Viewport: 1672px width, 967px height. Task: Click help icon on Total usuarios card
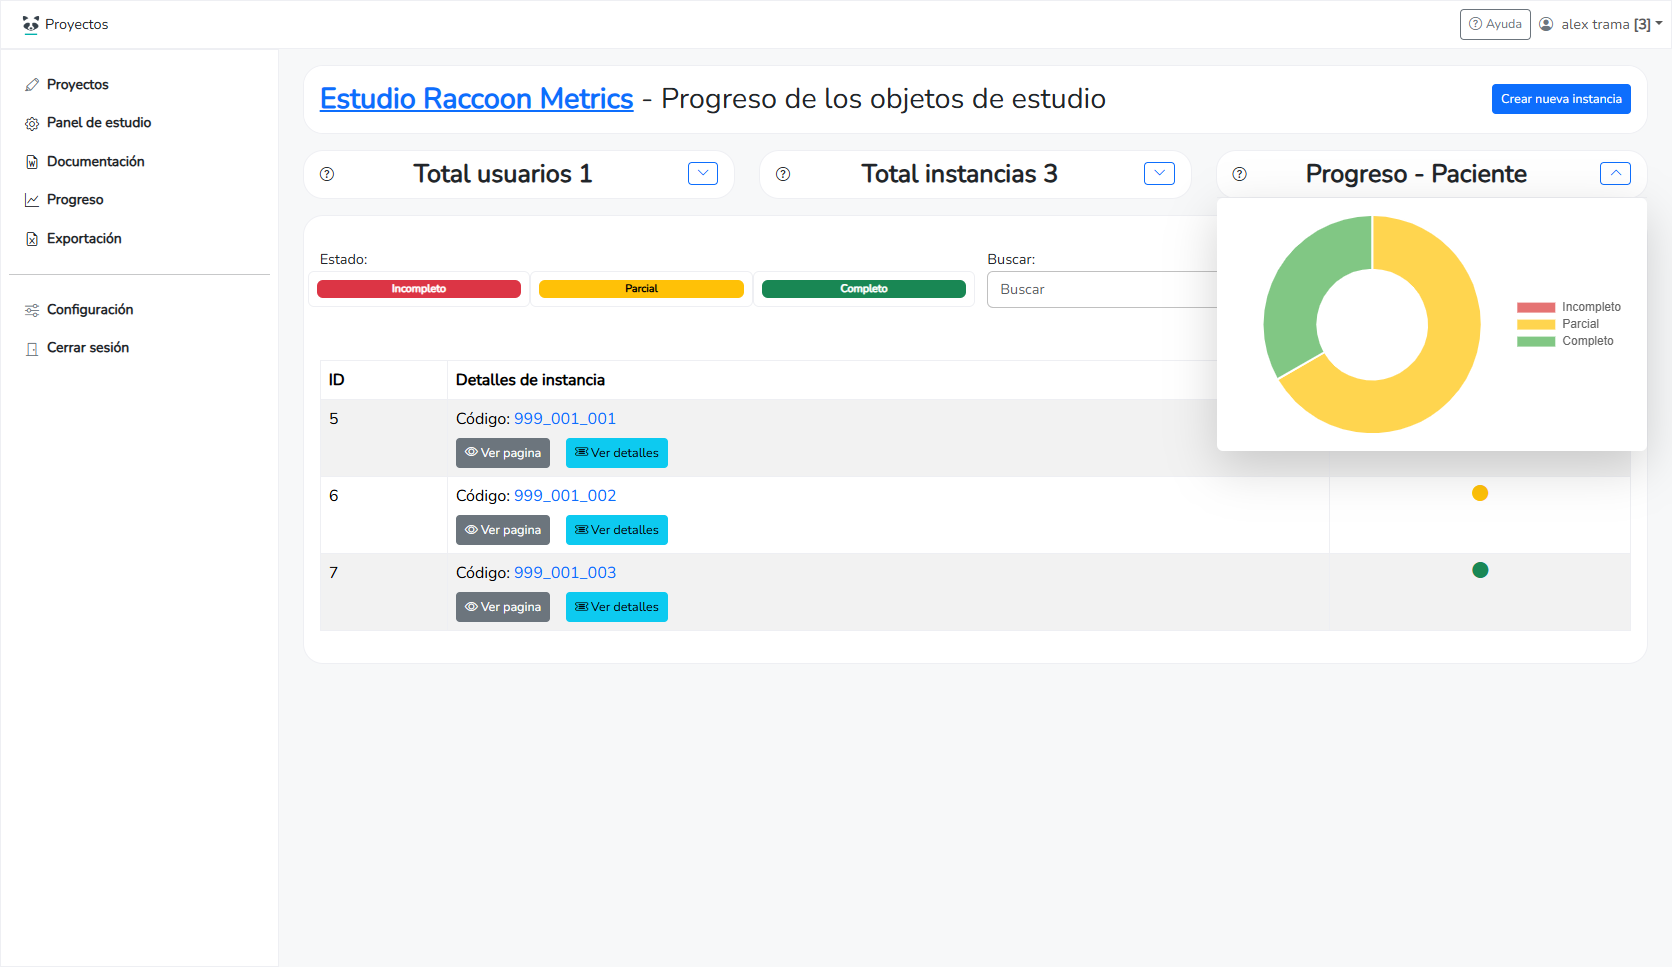point(327,174)
